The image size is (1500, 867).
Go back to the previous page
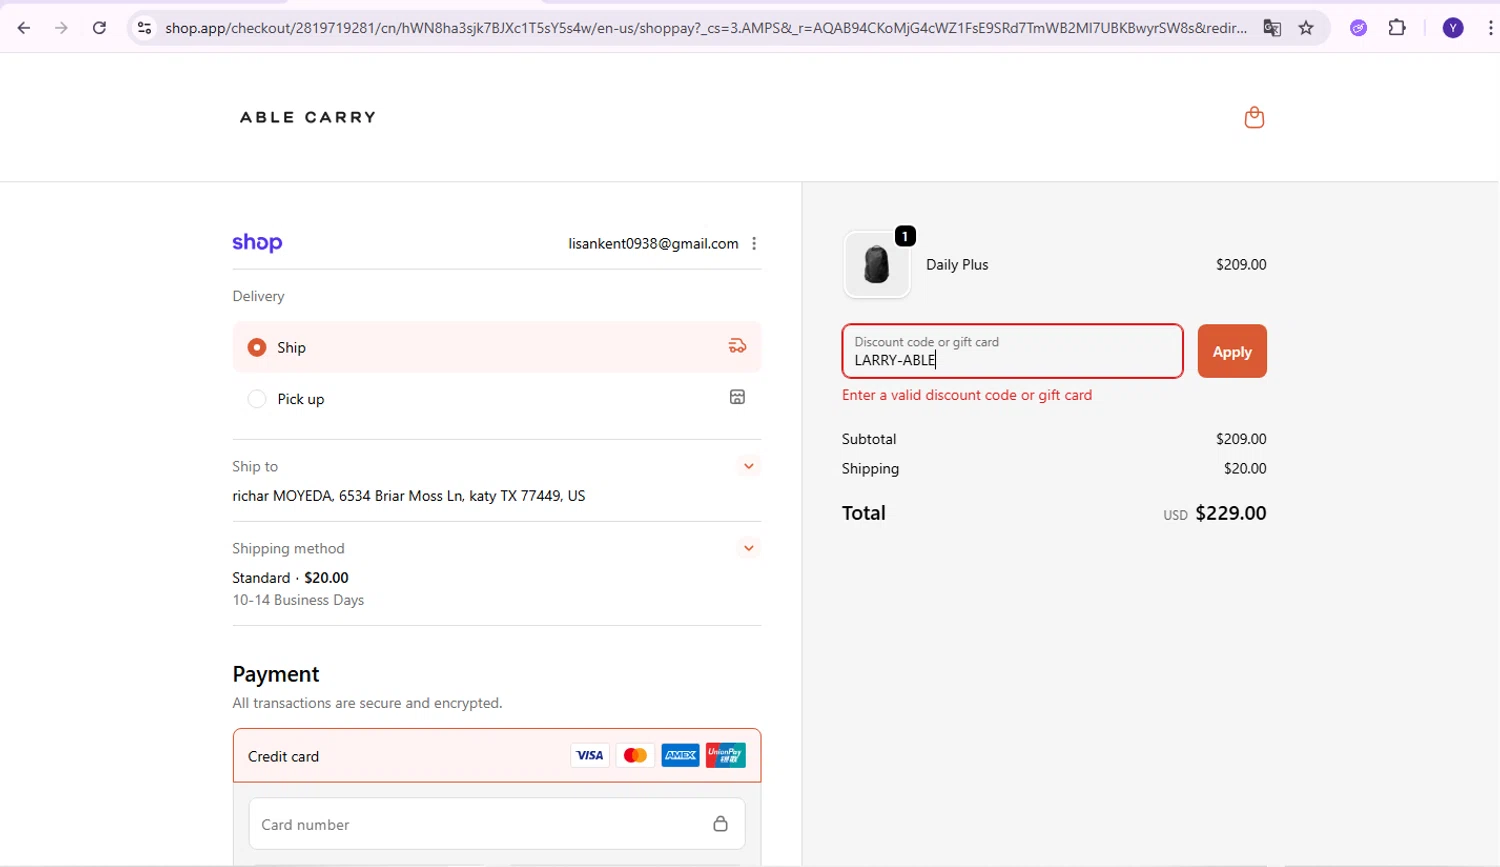24,28
